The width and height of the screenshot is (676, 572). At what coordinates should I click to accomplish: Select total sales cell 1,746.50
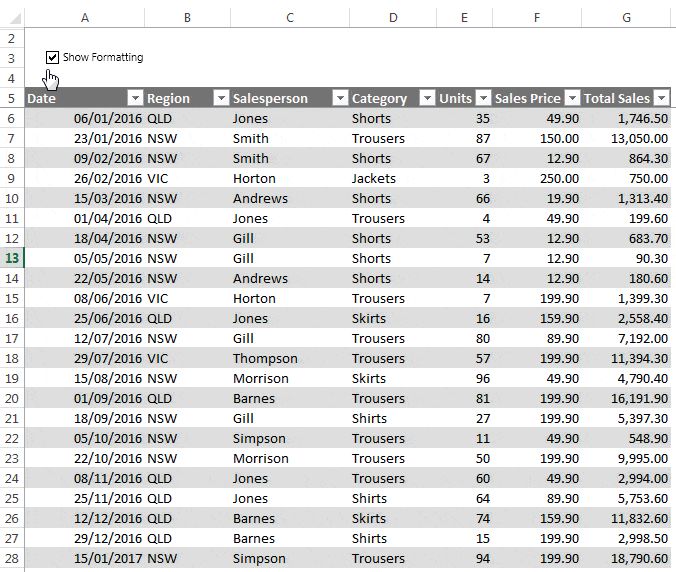(x=626, y=119)
